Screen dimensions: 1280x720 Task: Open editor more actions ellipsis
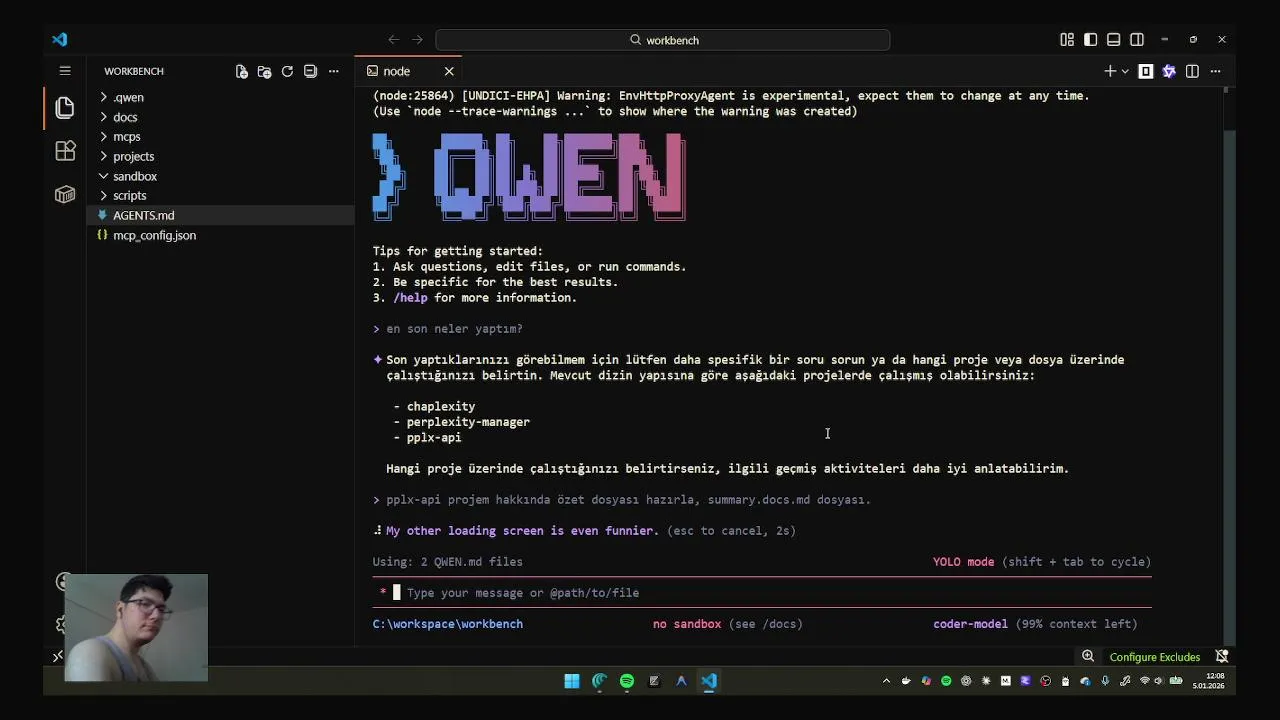pyautogui.click(x=1216, y=71)
